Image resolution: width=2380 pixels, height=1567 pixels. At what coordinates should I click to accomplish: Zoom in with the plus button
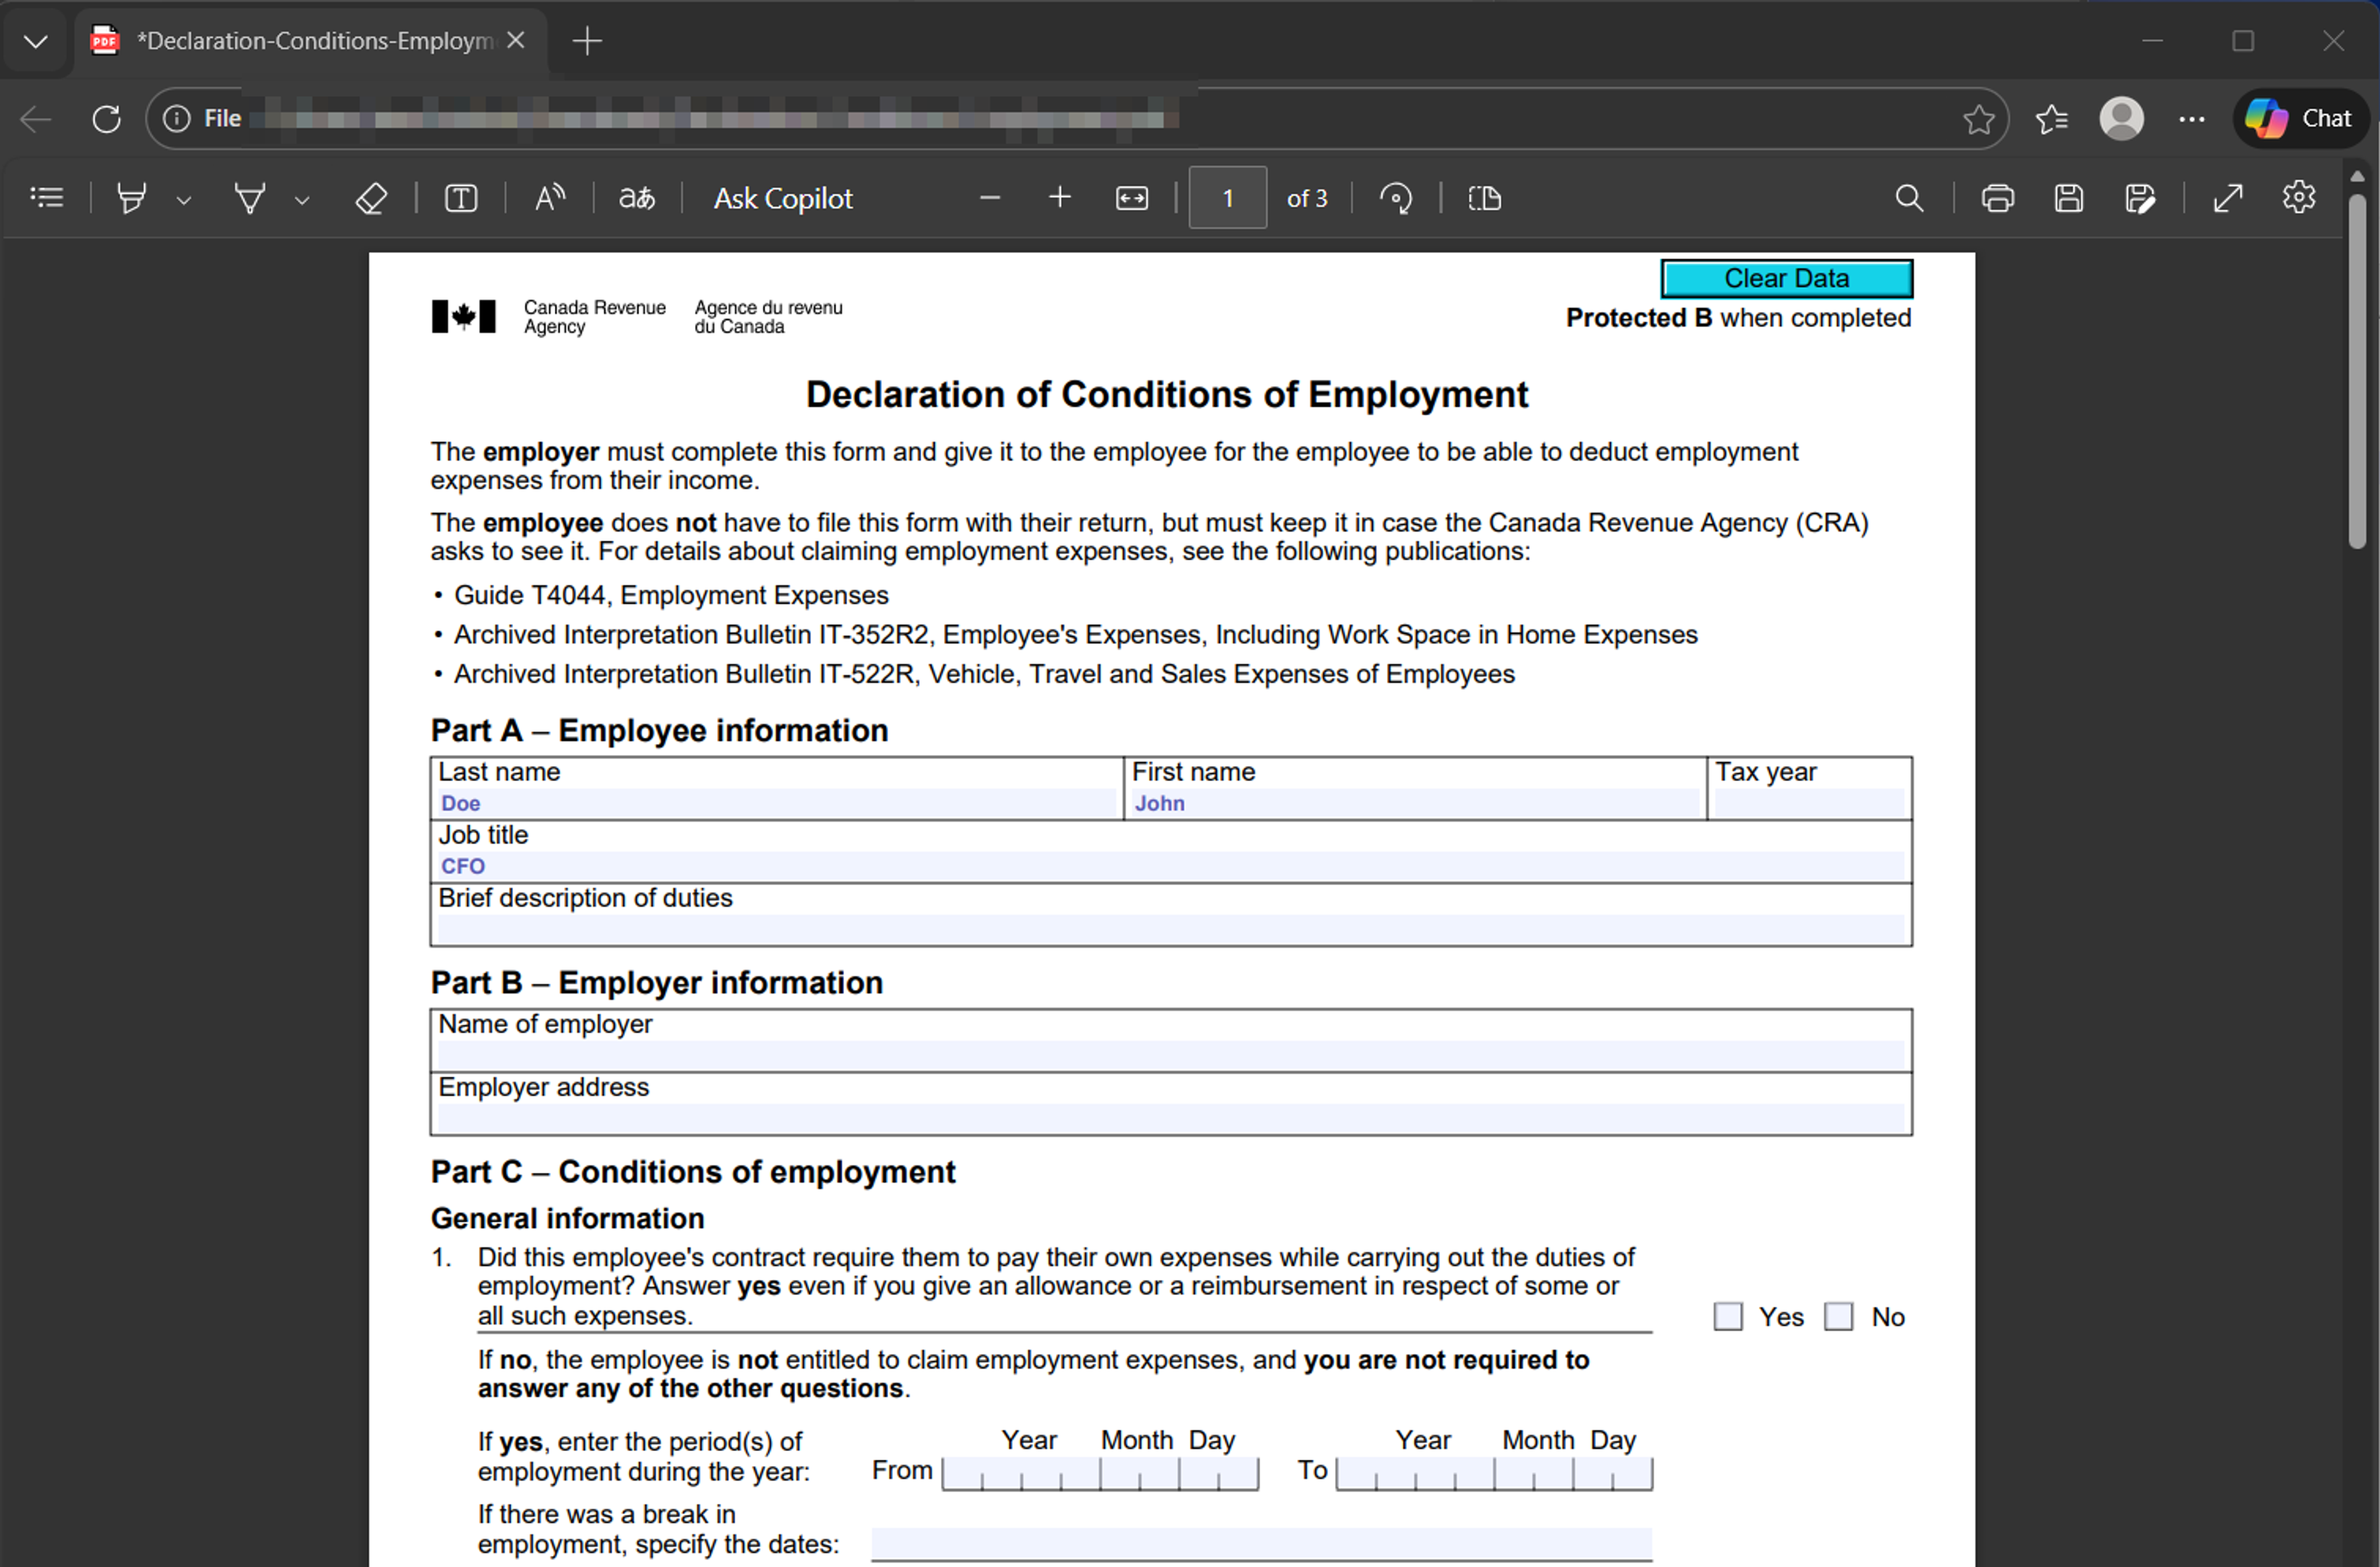tap(1060, 198)
